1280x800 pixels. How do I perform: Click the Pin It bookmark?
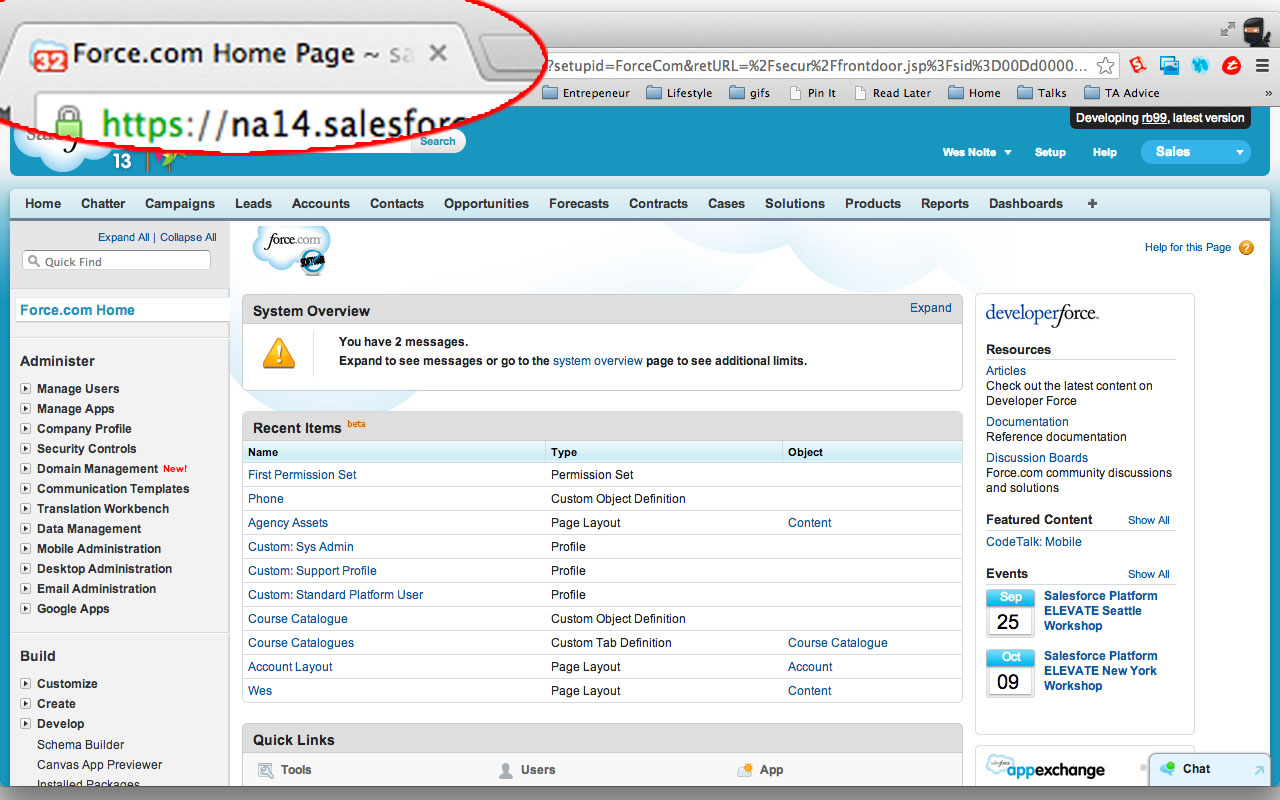coord(812,93)
